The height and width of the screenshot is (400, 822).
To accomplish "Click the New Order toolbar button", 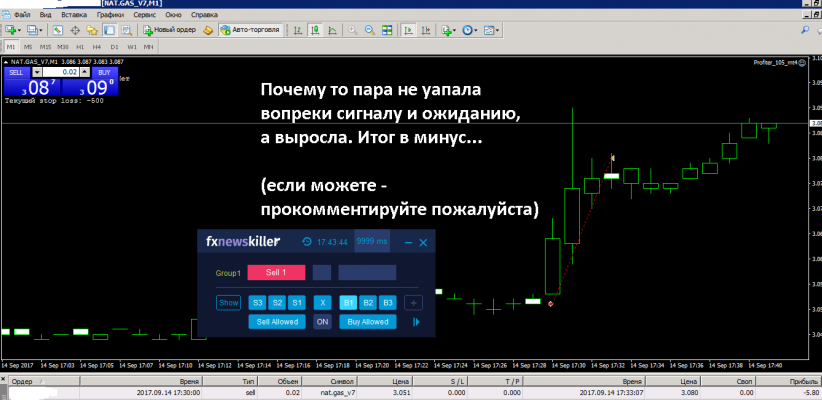I will tap(169, 31).
